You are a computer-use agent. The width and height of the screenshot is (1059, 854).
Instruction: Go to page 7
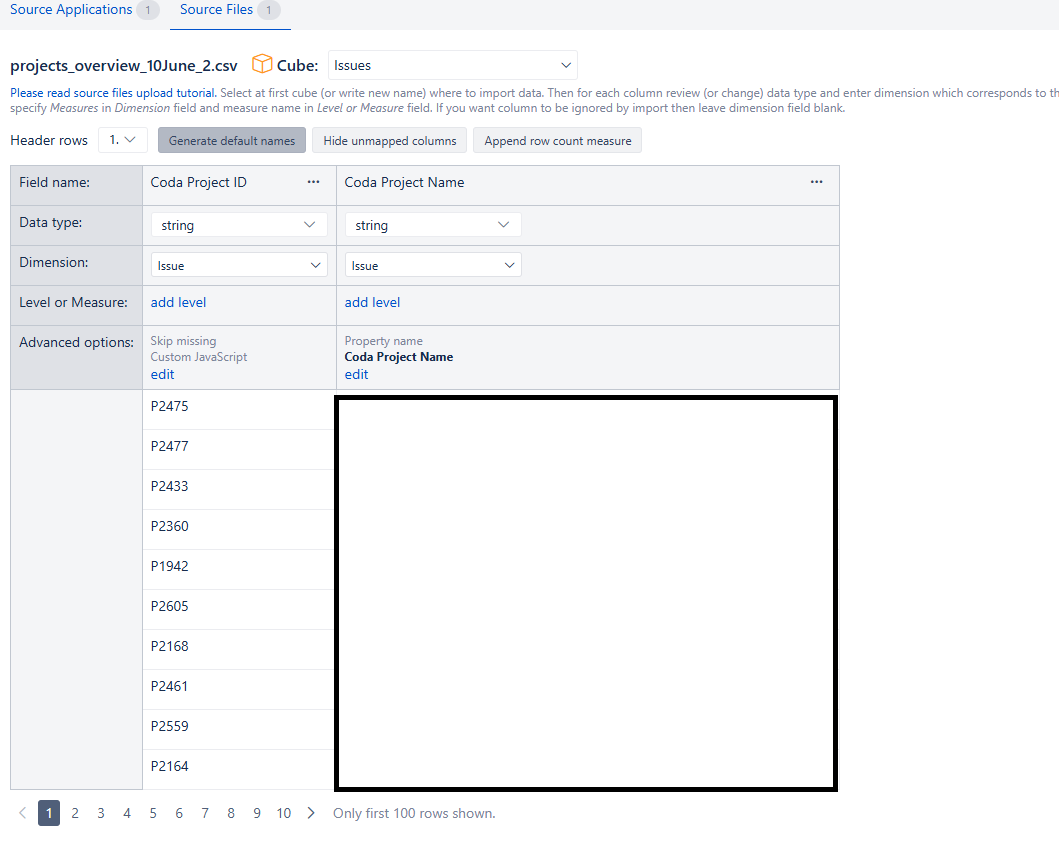(205, 813)
